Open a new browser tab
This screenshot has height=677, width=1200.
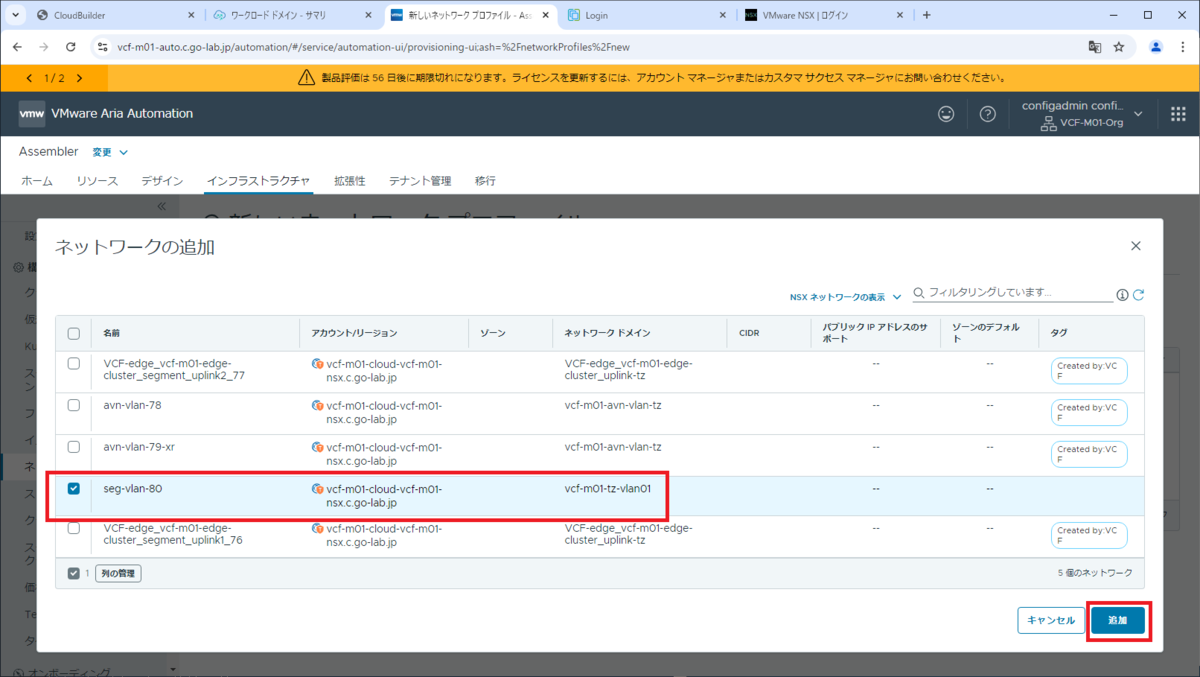point(927,15)
